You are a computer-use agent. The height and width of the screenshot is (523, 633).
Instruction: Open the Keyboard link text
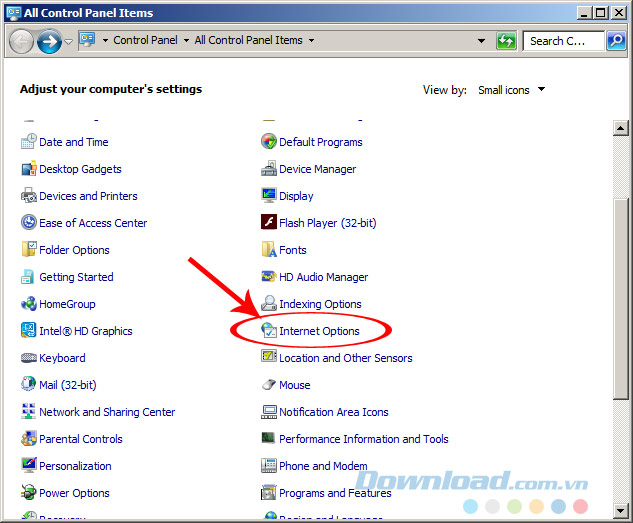click(62, 358)
